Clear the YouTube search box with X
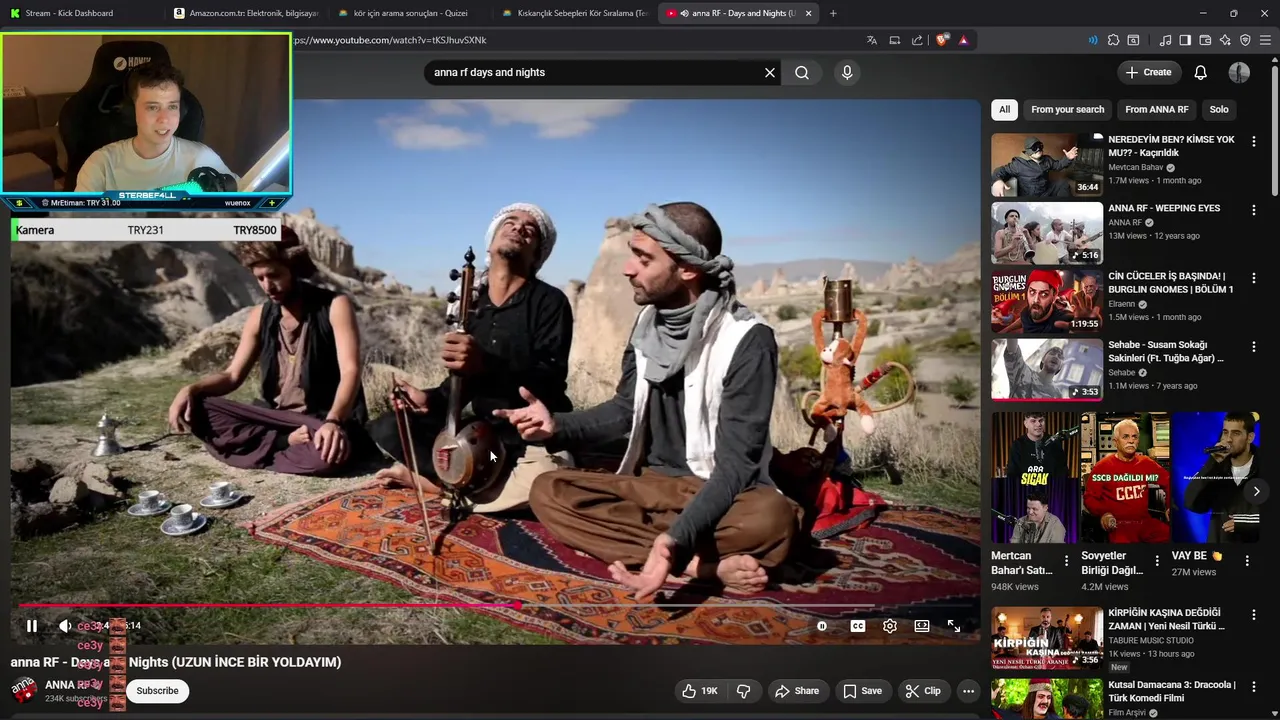 770,73
